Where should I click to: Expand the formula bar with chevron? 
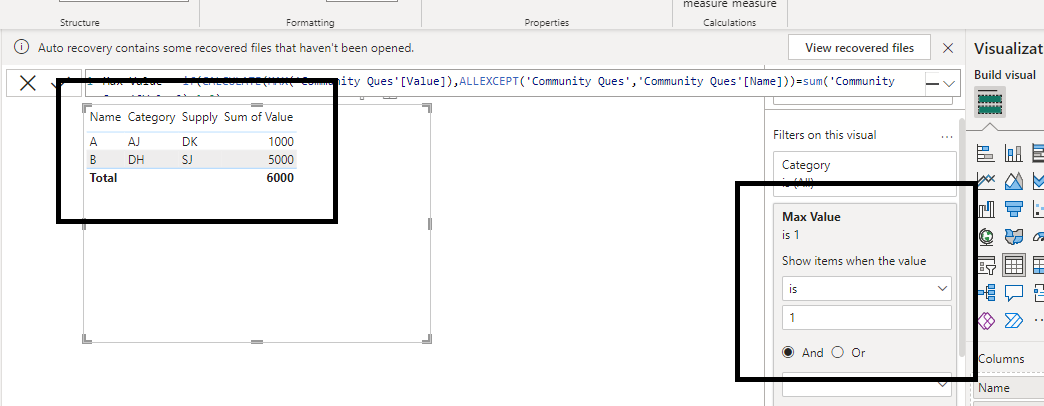pos(949,84)
